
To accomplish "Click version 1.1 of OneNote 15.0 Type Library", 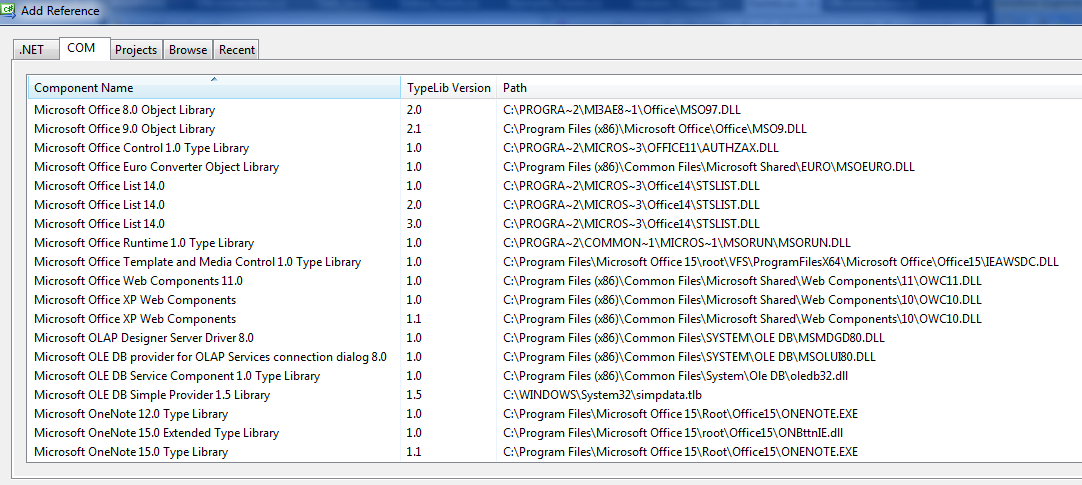I will [414, 453].
